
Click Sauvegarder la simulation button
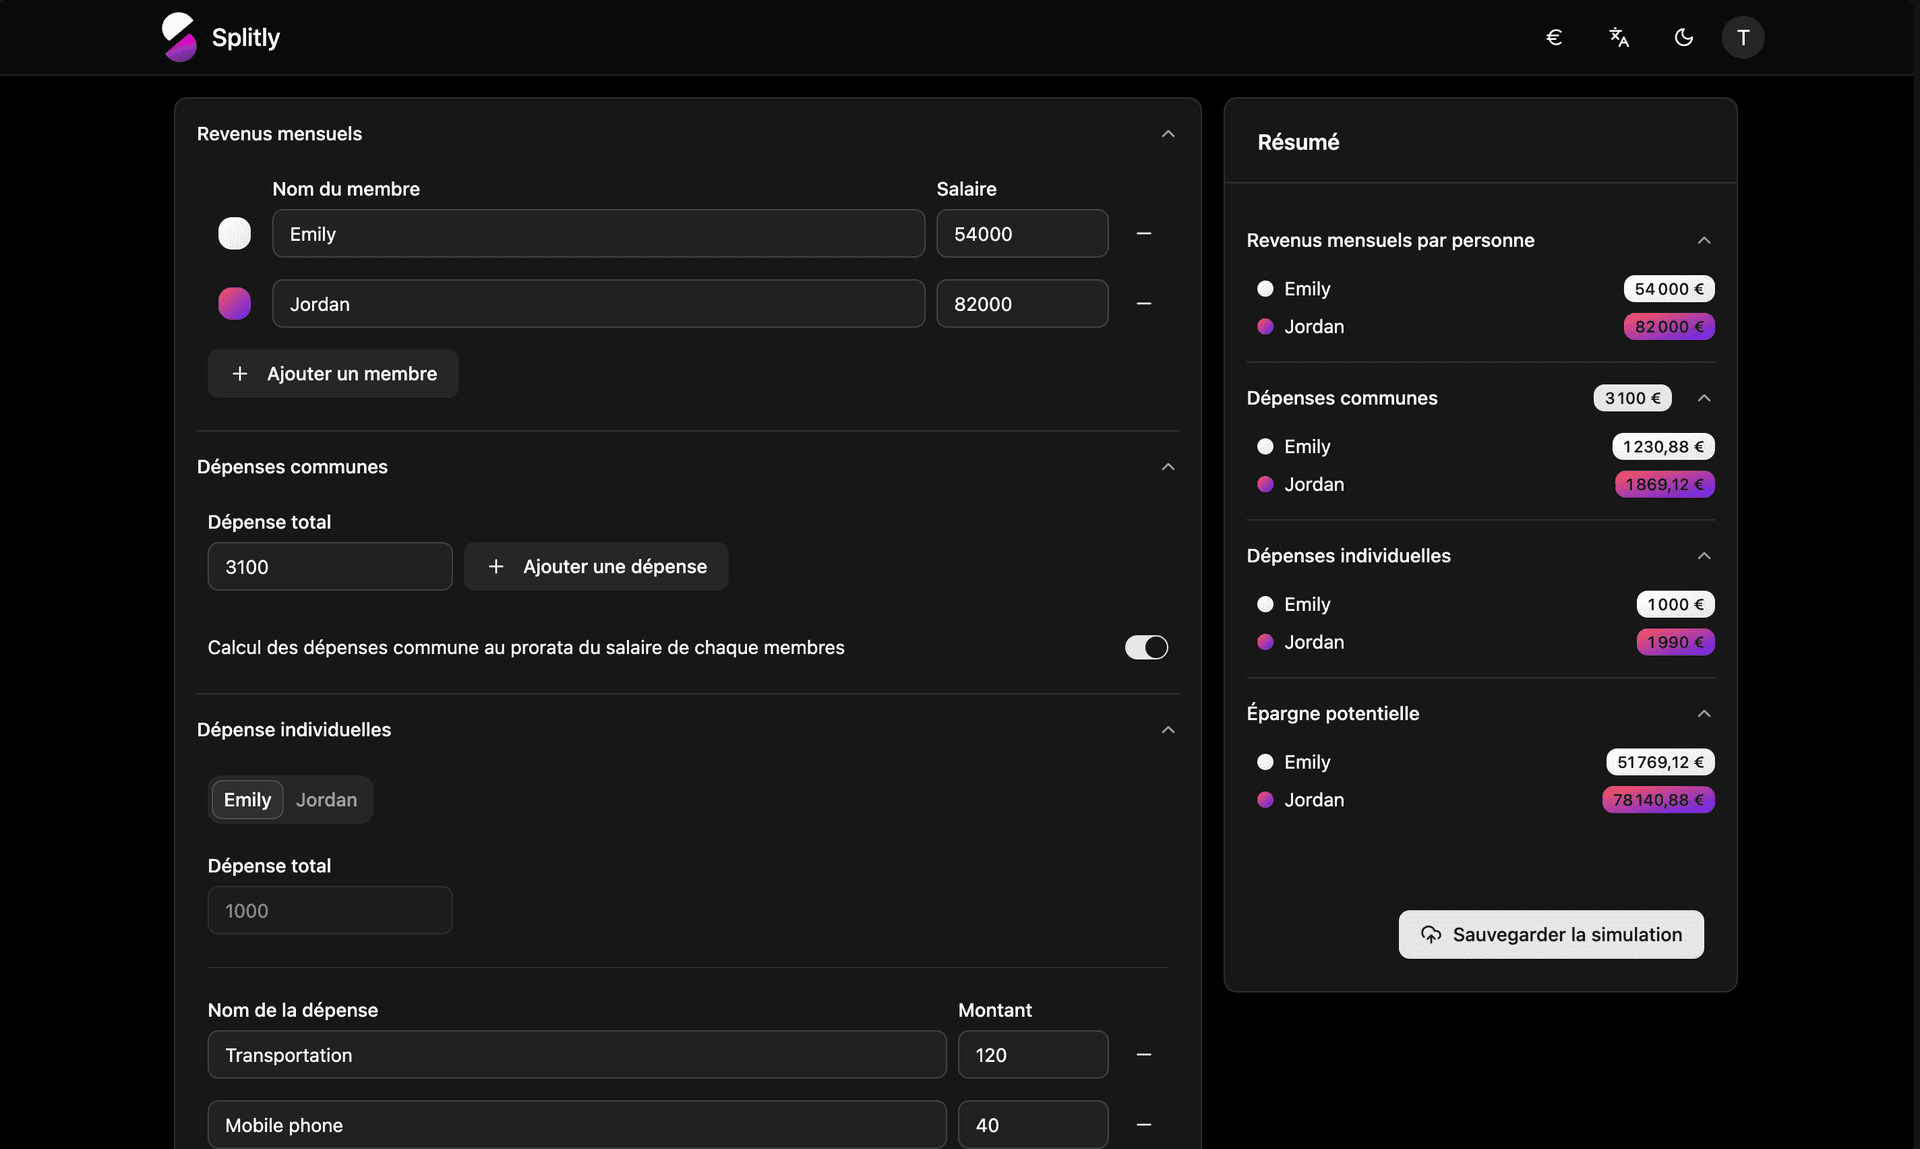click(x=1551, y=934)
